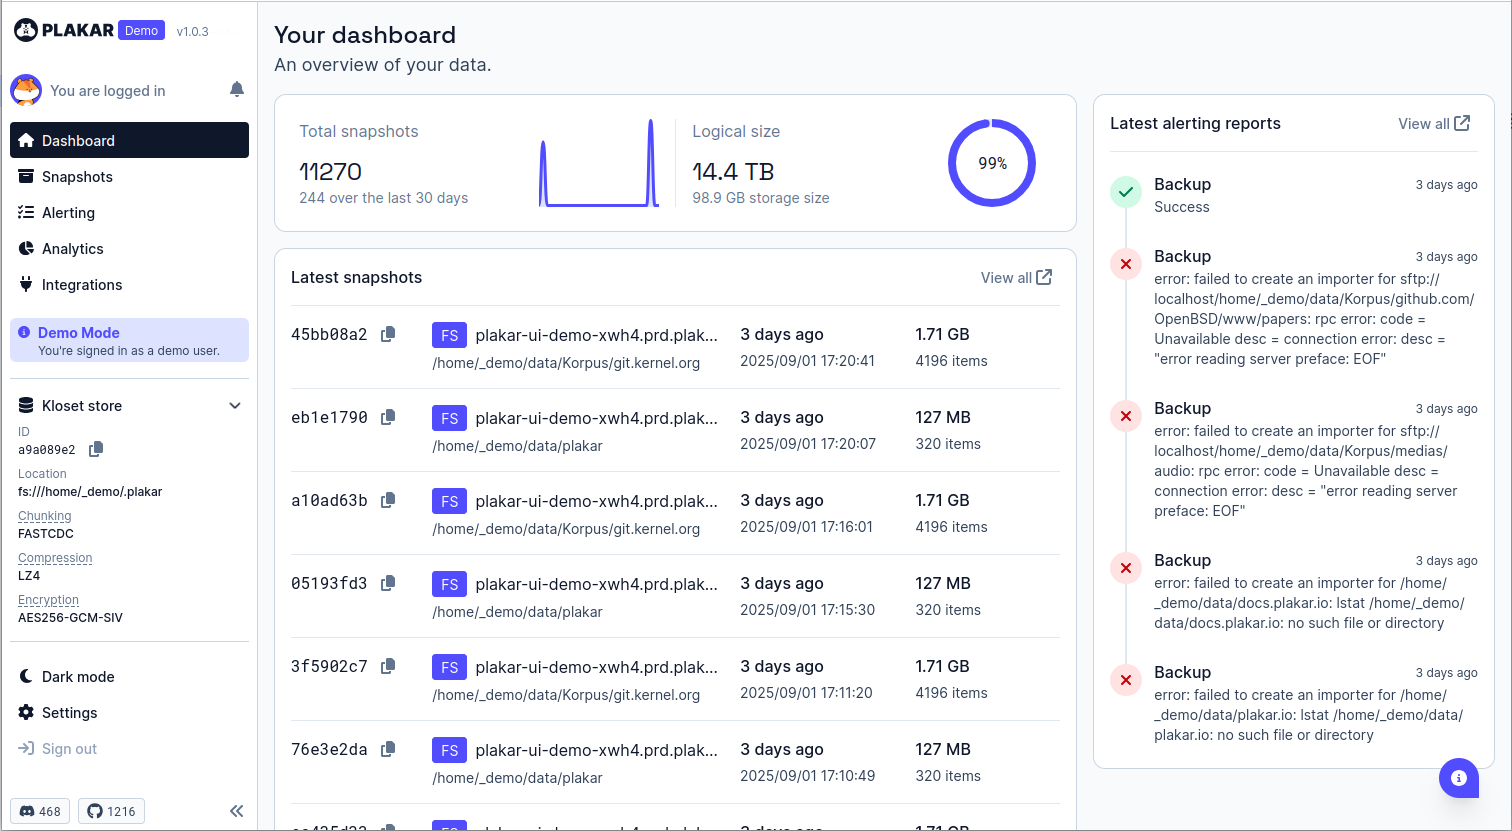View all alerting reports
Image resolution: width=1512 pixels, height=831 pixels.
click(1433, 123)
